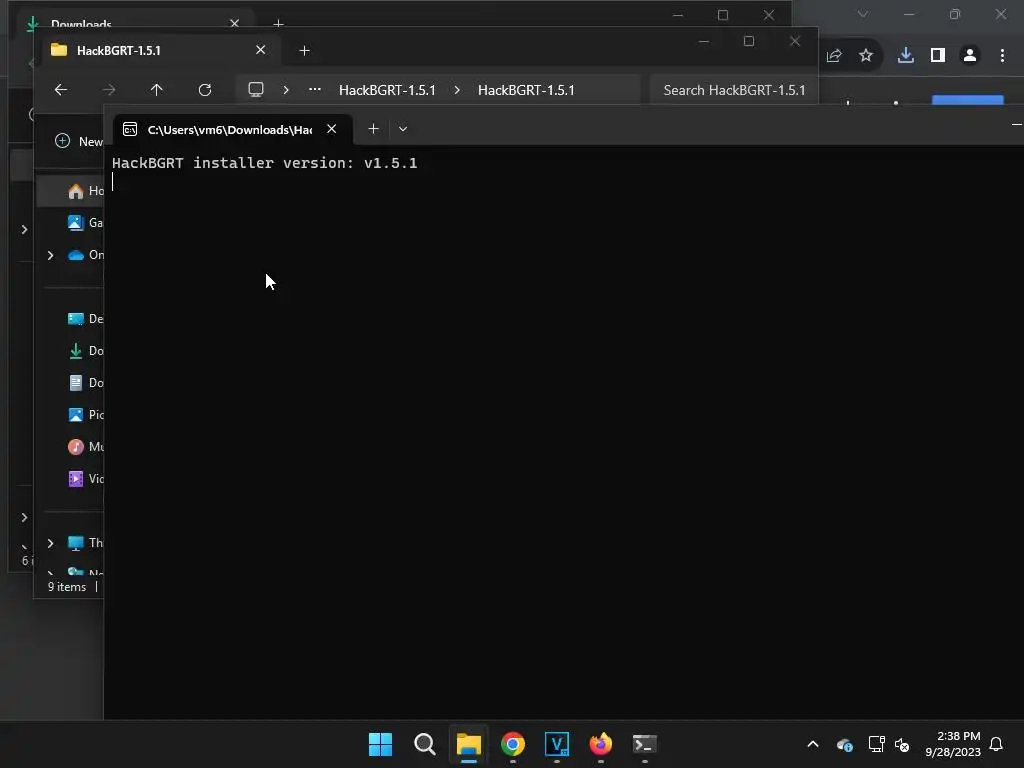The image size is (1024, 768).
Task: Click the Chrome share icon
Action: click(x=834, y=56)
